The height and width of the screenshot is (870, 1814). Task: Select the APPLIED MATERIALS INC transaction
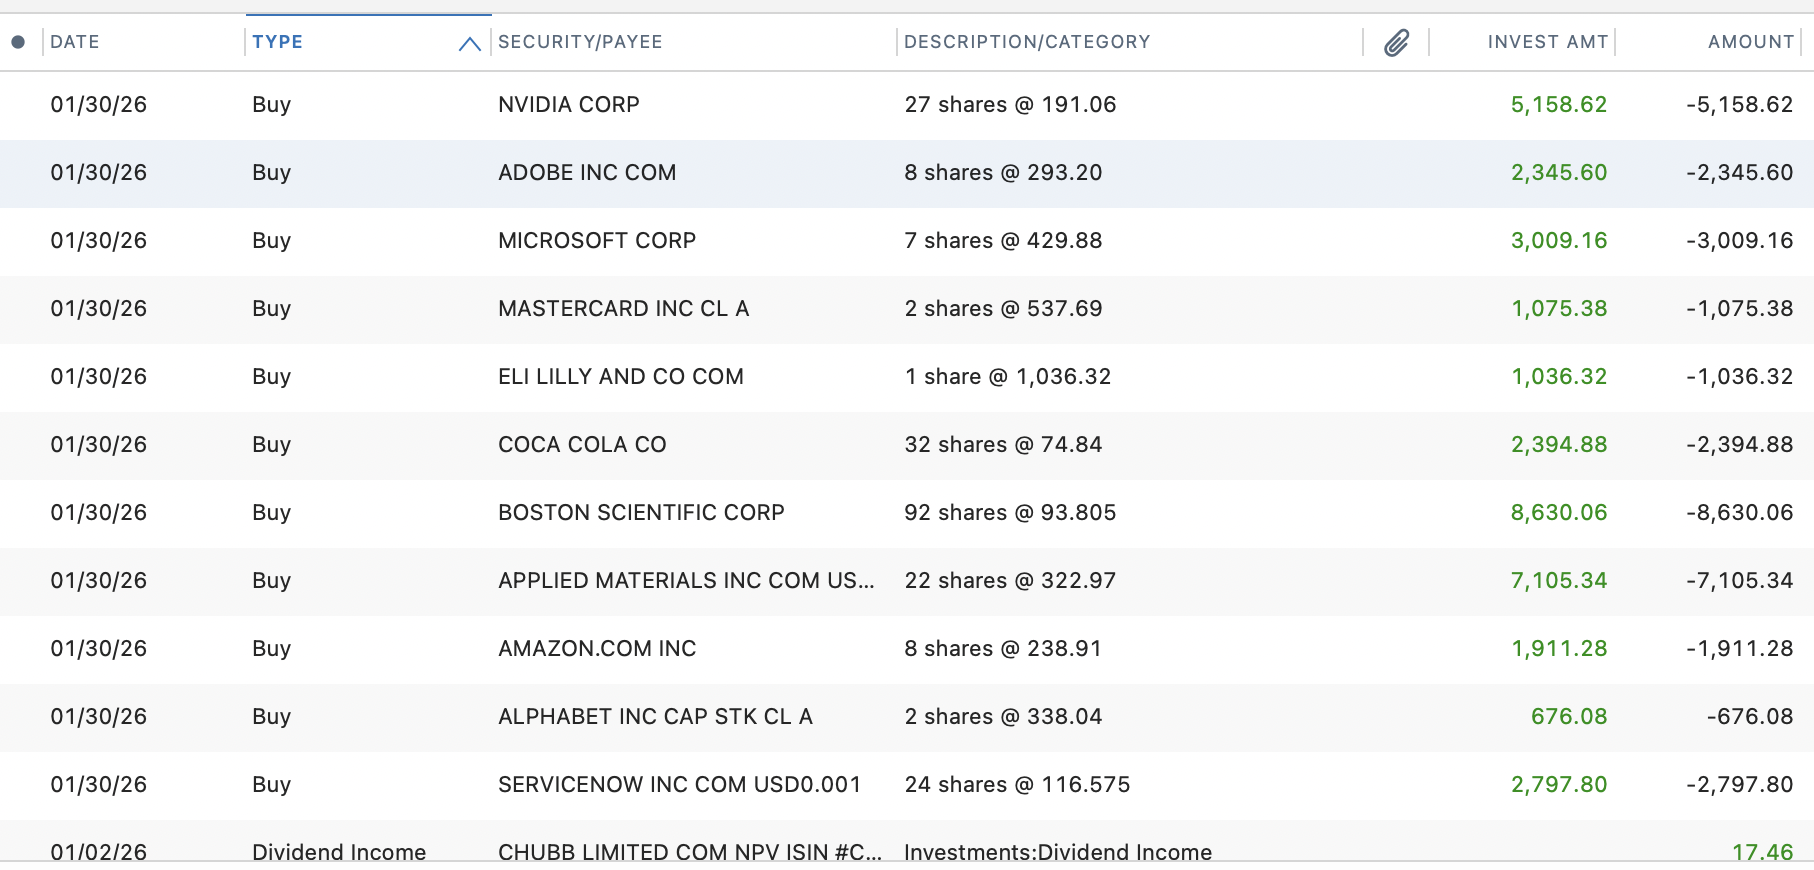point(907,581)
